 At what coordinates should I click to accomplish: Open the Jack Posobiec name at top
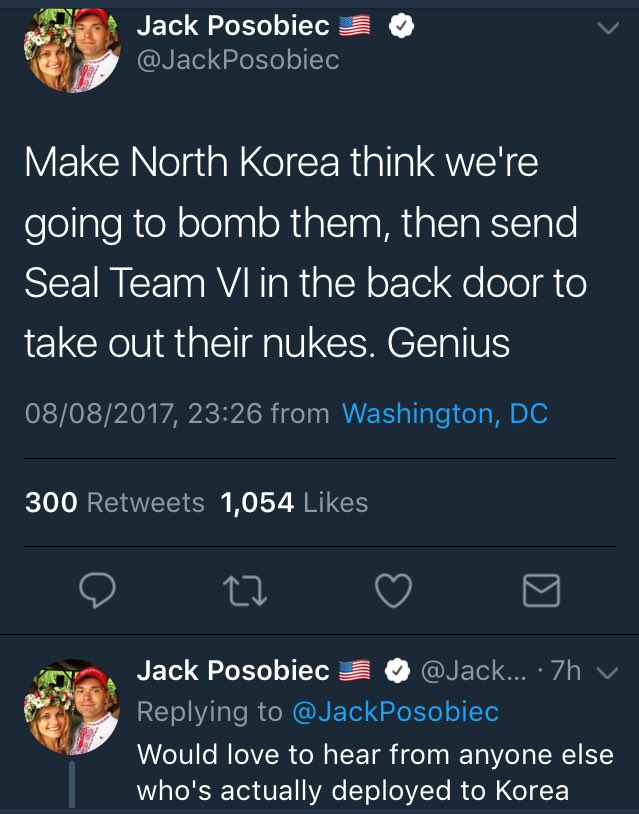pos(233,25)
